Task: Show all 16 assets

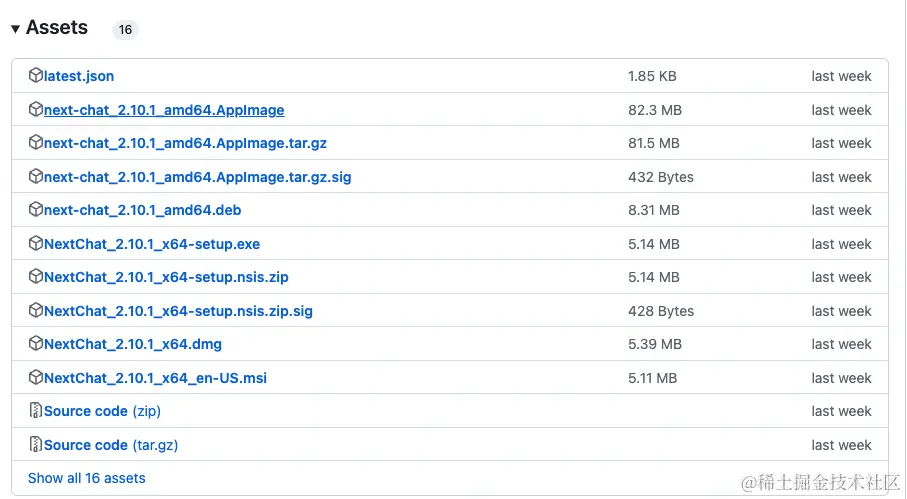Action: point(87,478)
